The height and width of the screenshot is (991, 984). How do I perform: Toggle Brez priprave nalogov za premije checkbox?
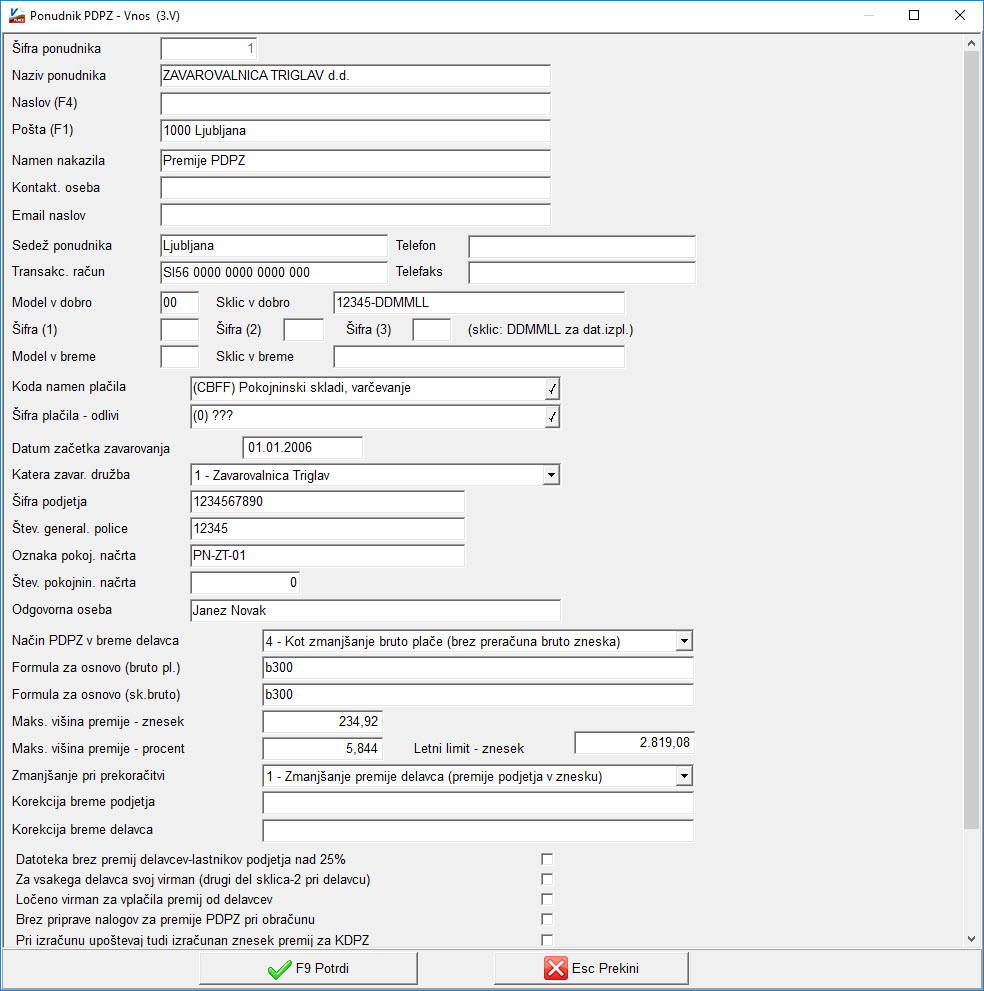547,919
